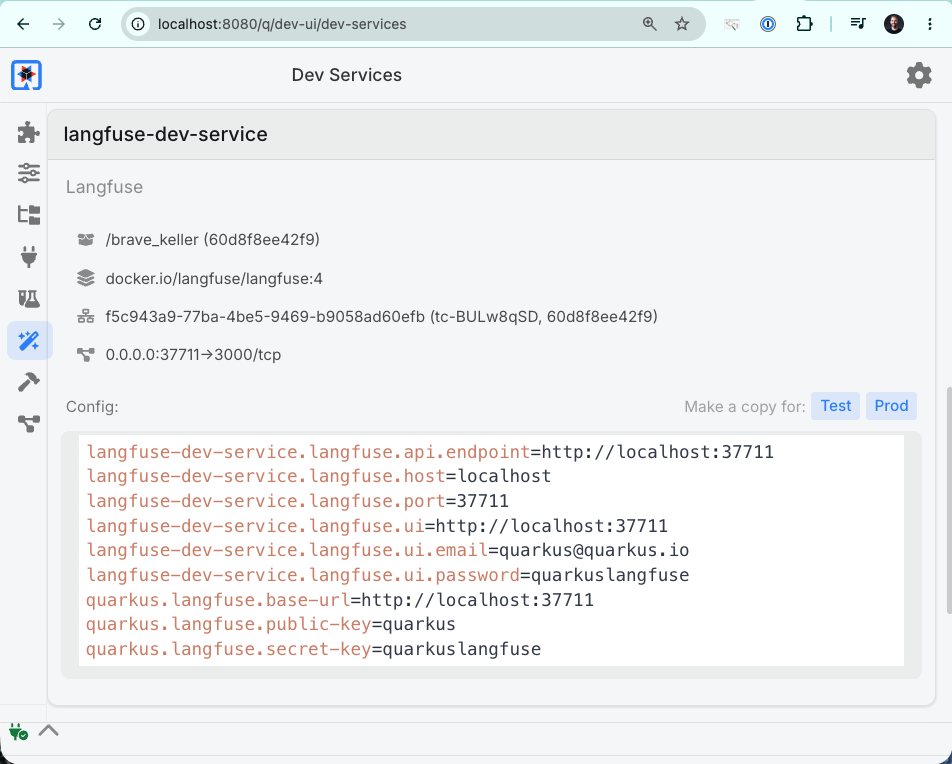The width and height of the screenshot is (952, 764).
Task: Select Dev Services magic wand in sidebar
Action: 30,341
